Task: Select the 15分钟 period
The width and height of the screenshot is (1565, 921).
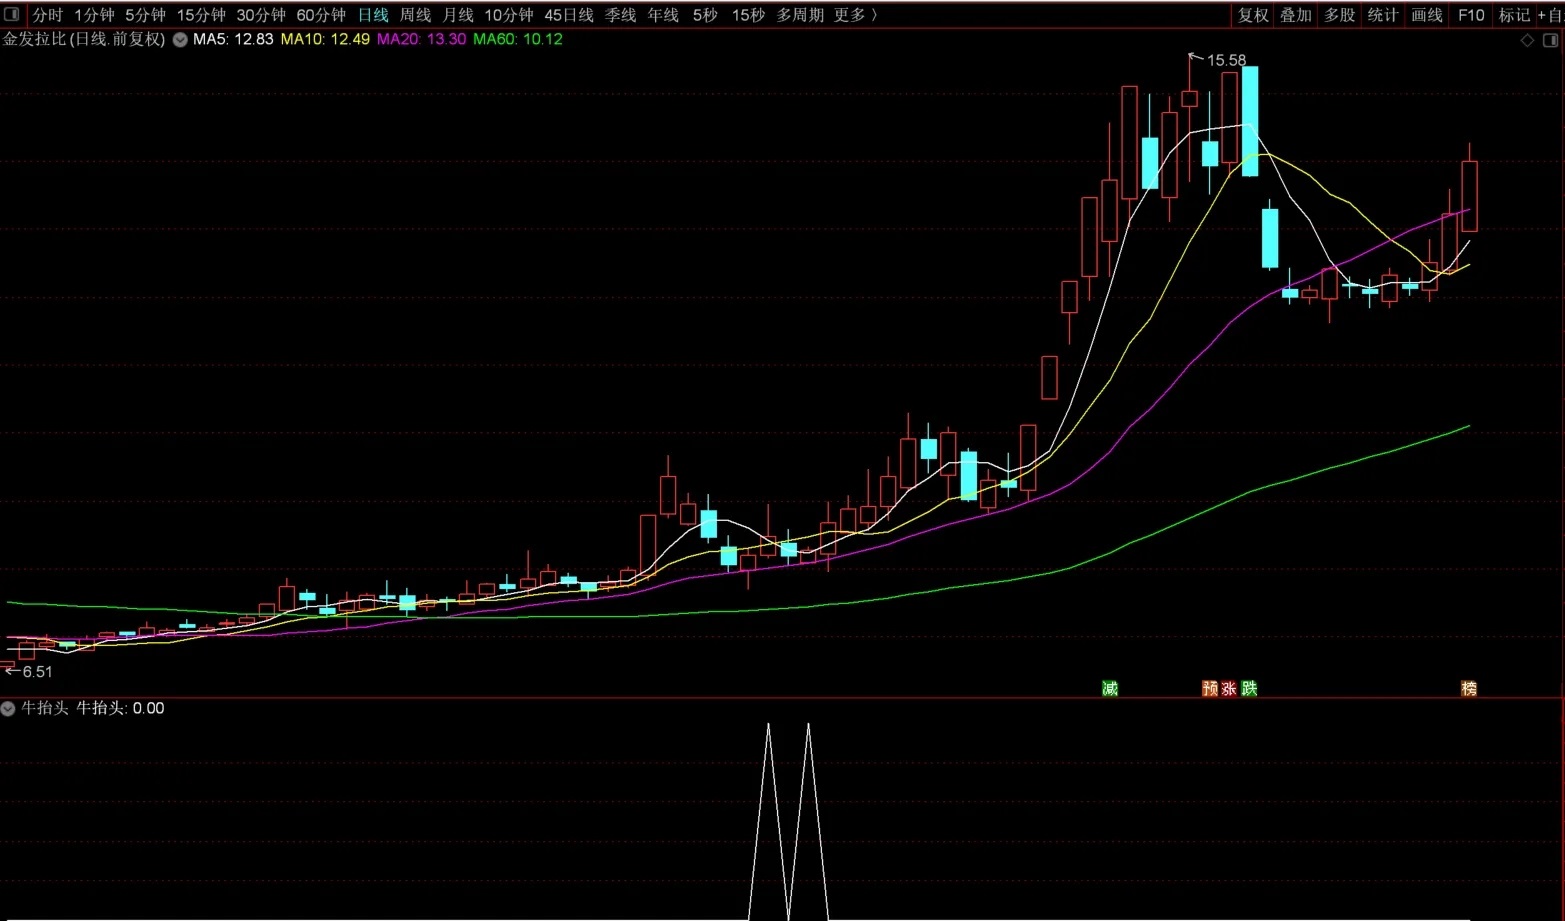Action: click(x=201, y=15)
